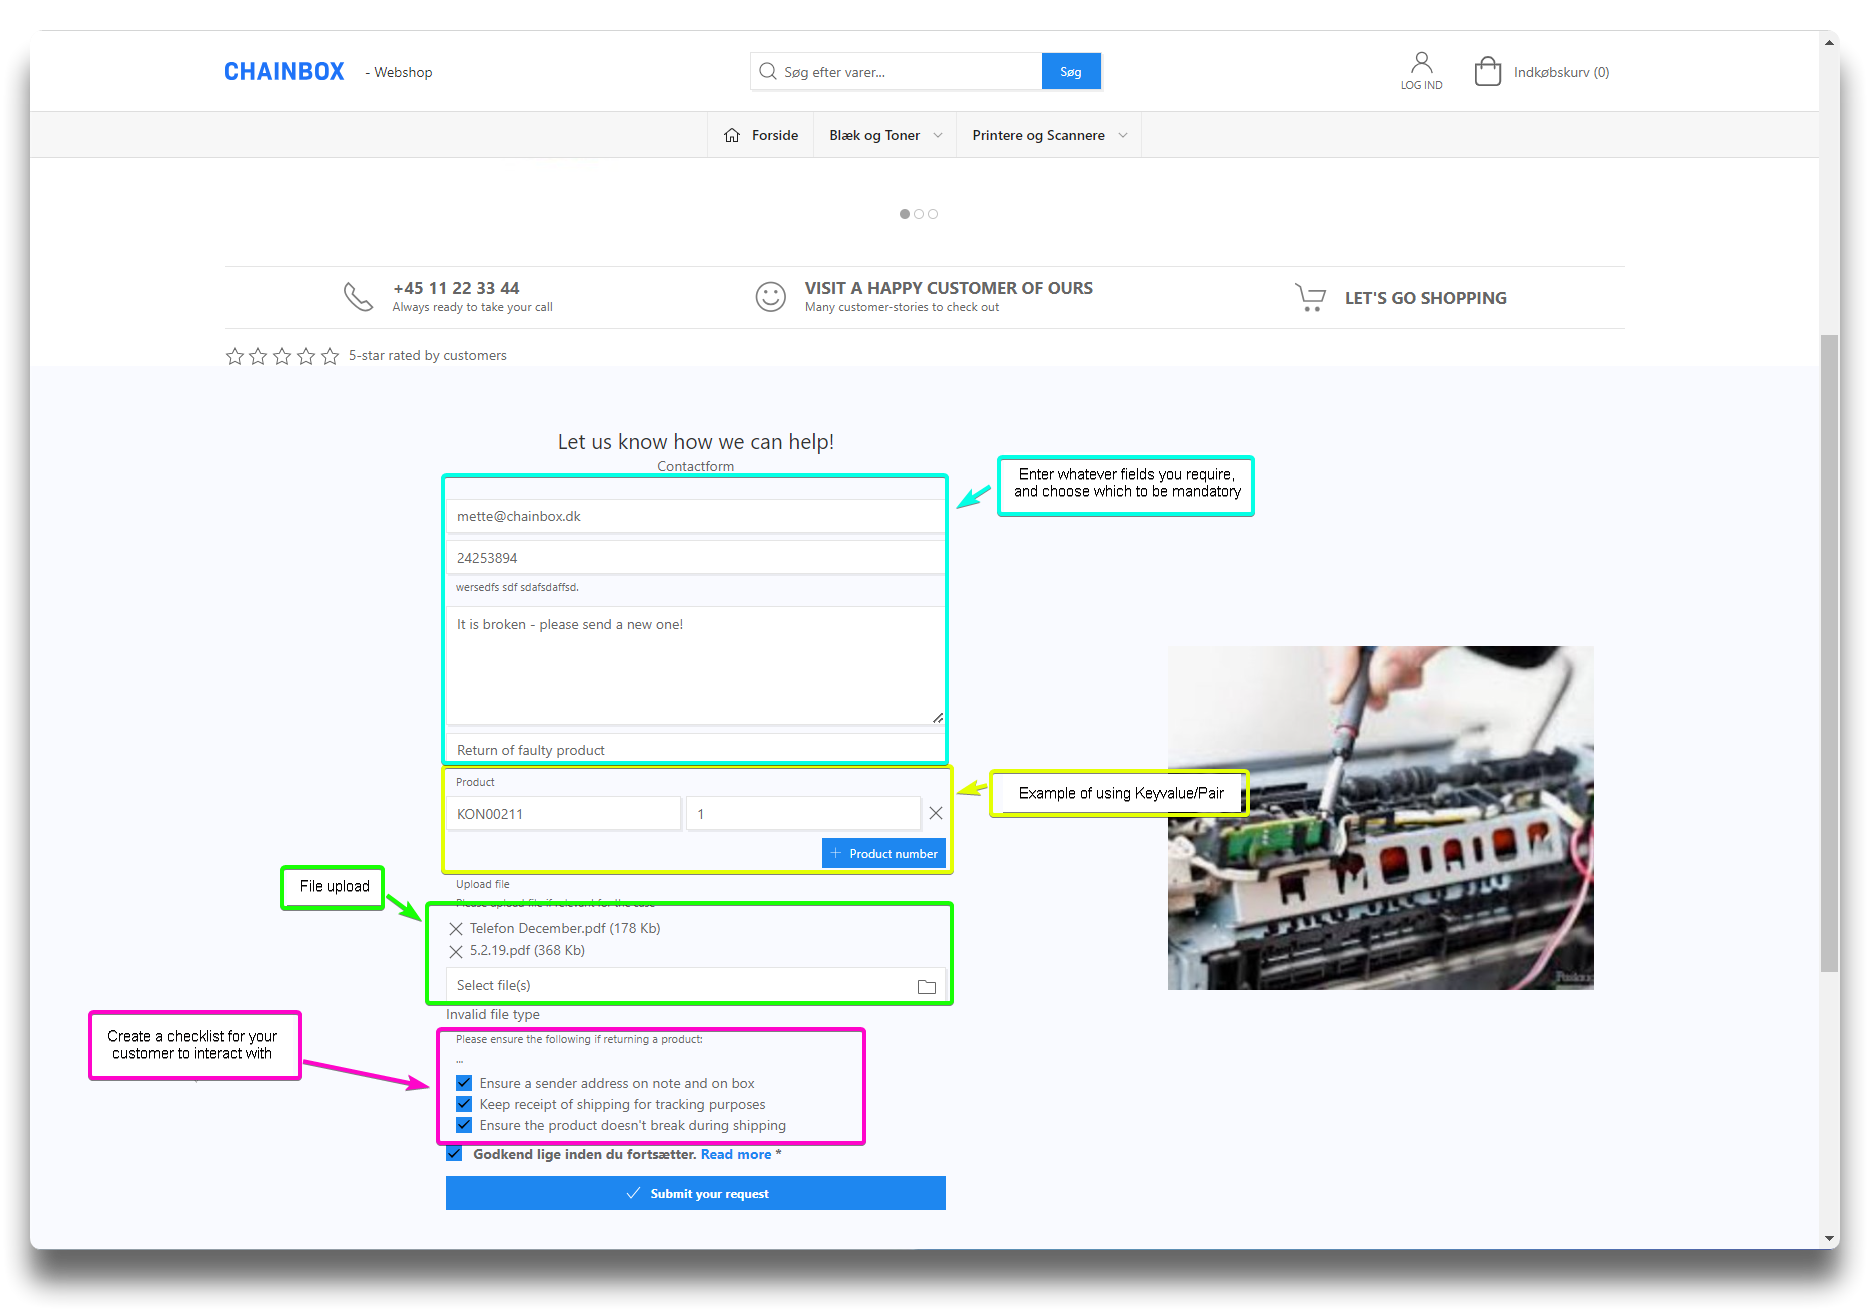Click the phone handset icon
The height and width of the screenshot is (1312, 1870).
358,297
